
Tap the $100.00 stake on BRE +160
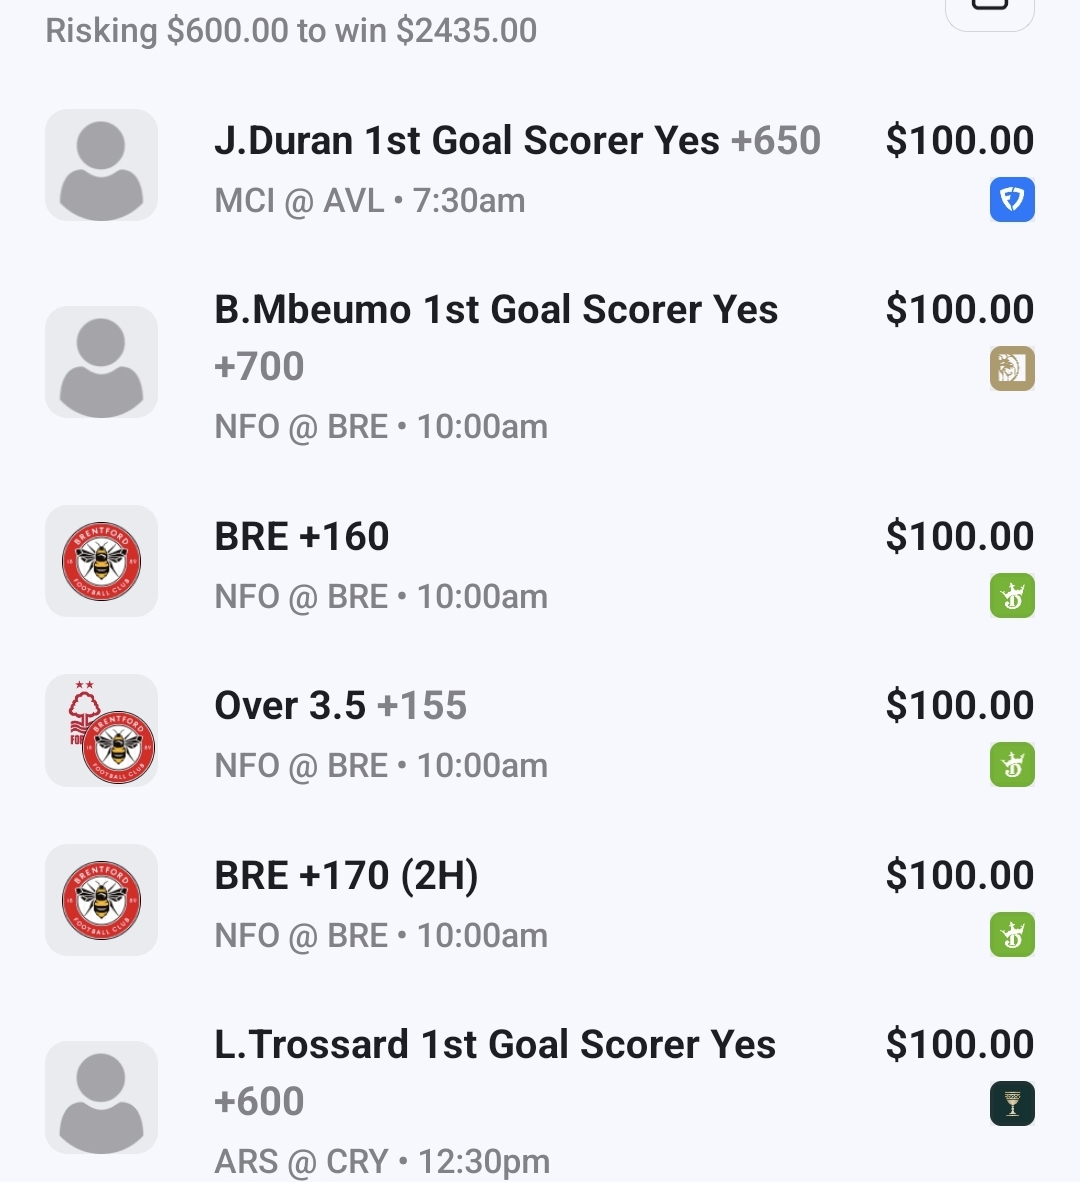coord(959,537)
